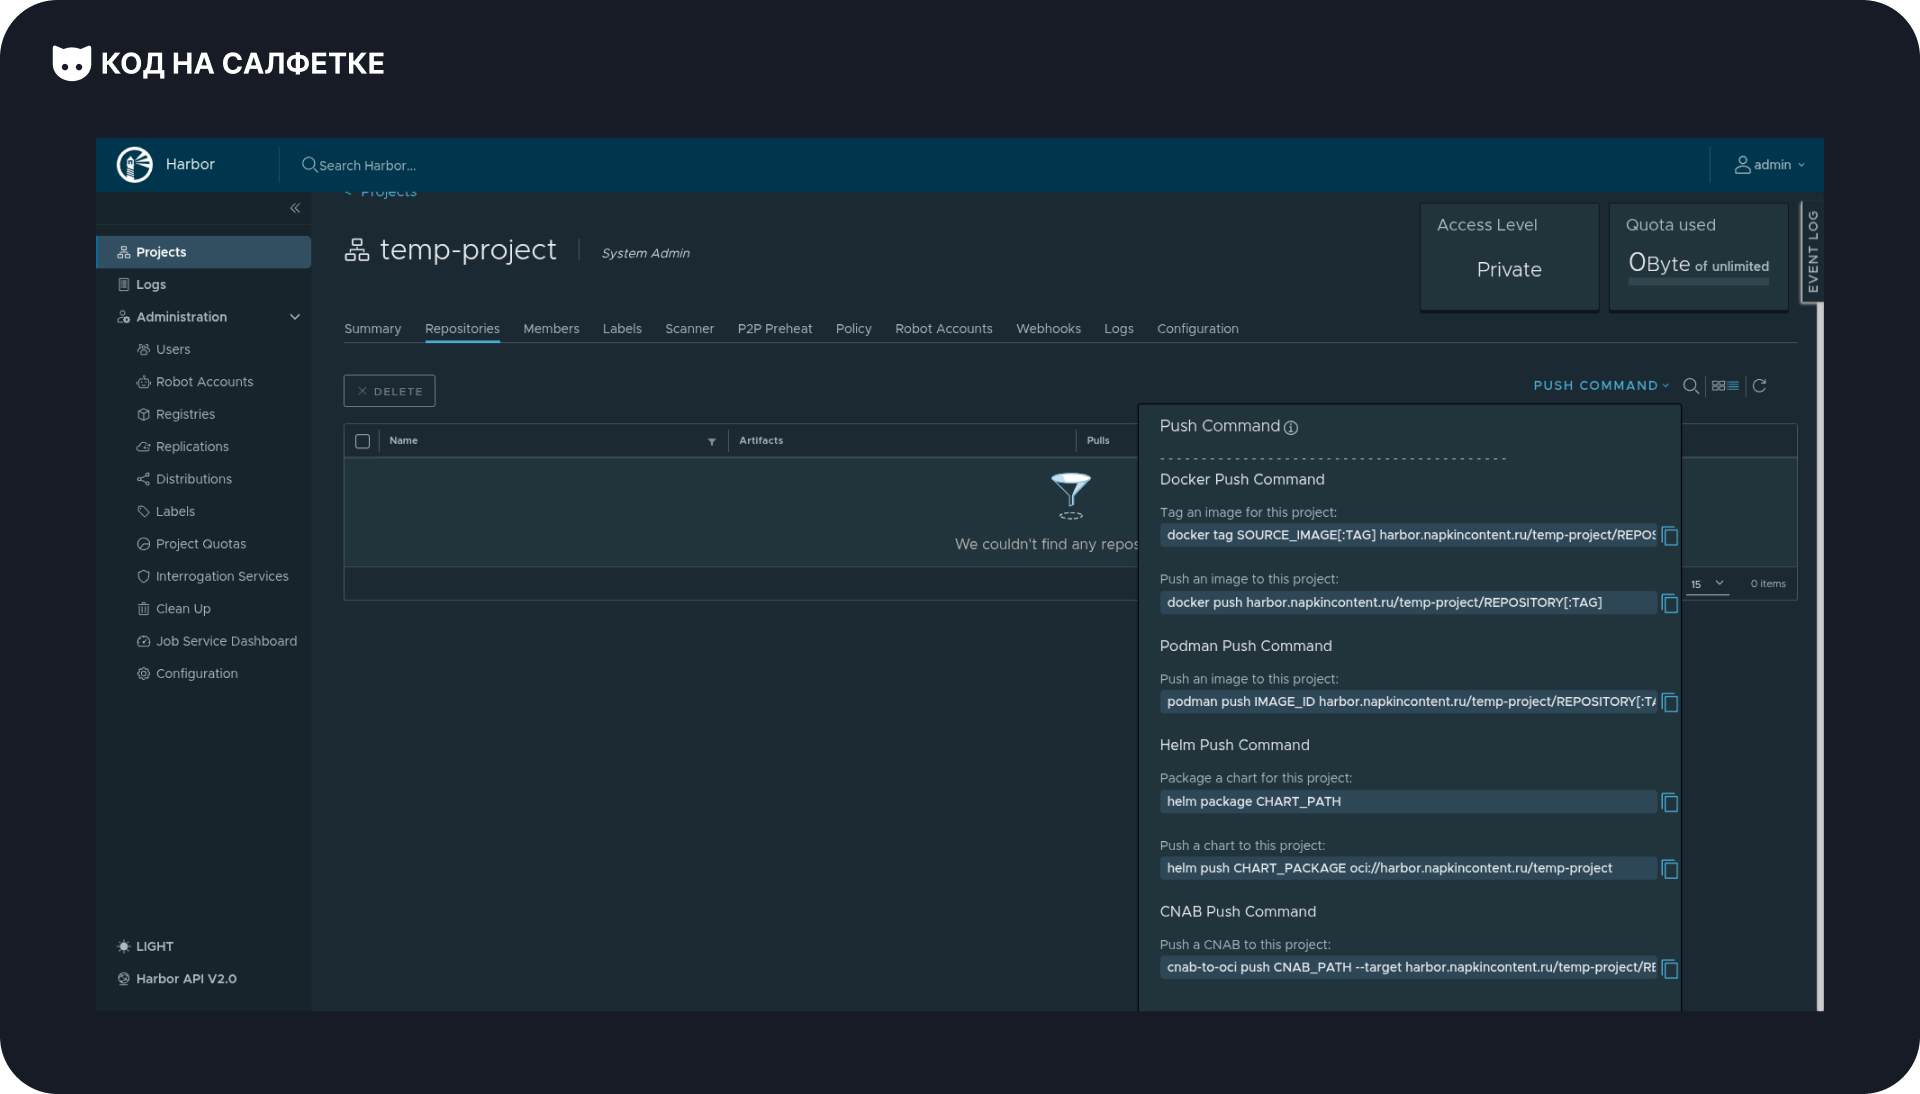Open Job Service Dashboard in the sidebar

point(226,641)
